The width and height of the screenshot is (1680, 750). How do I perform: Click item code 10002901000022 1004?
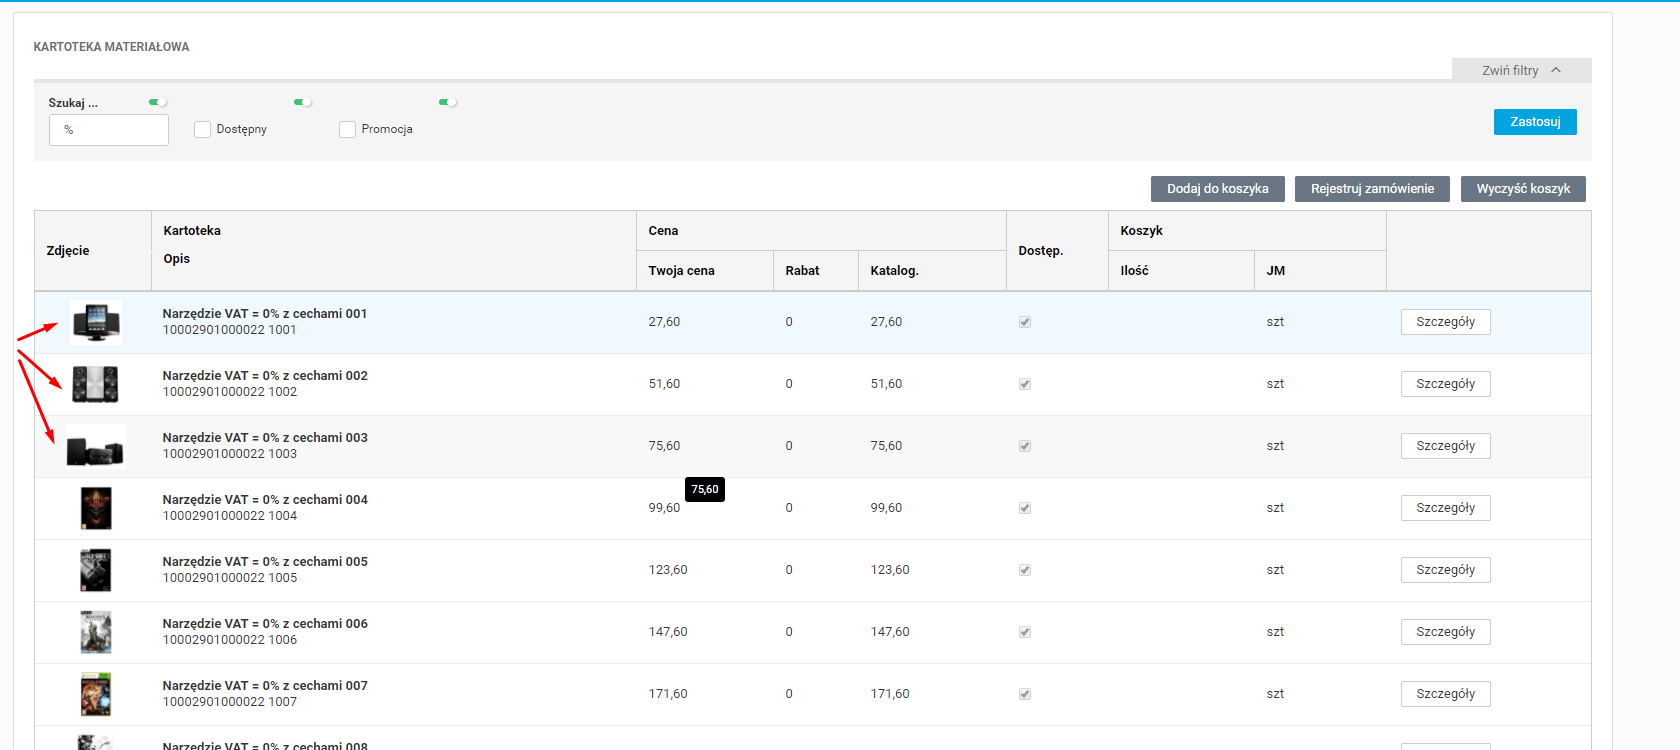(x=230, y=516)
